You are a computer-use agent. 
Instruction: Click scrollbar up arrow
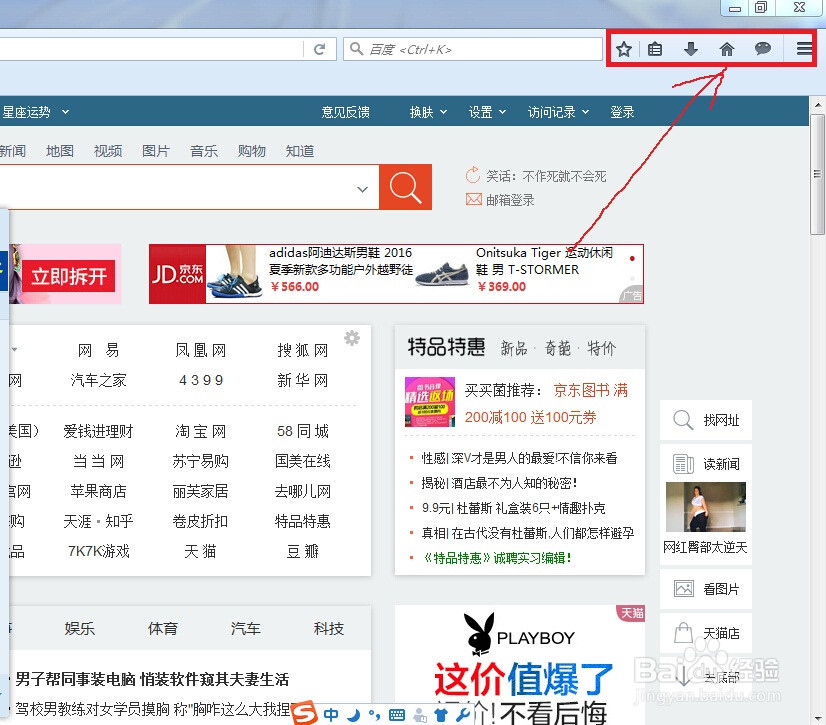pyautogui.click(x=818, y=105)
